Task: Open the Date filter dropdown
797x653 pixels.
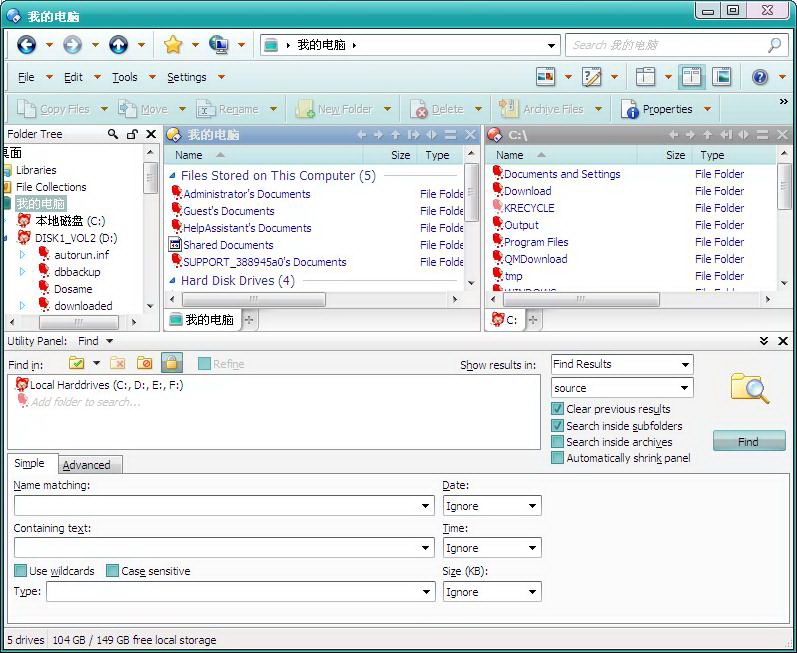Action: click(x=491, y=506)
